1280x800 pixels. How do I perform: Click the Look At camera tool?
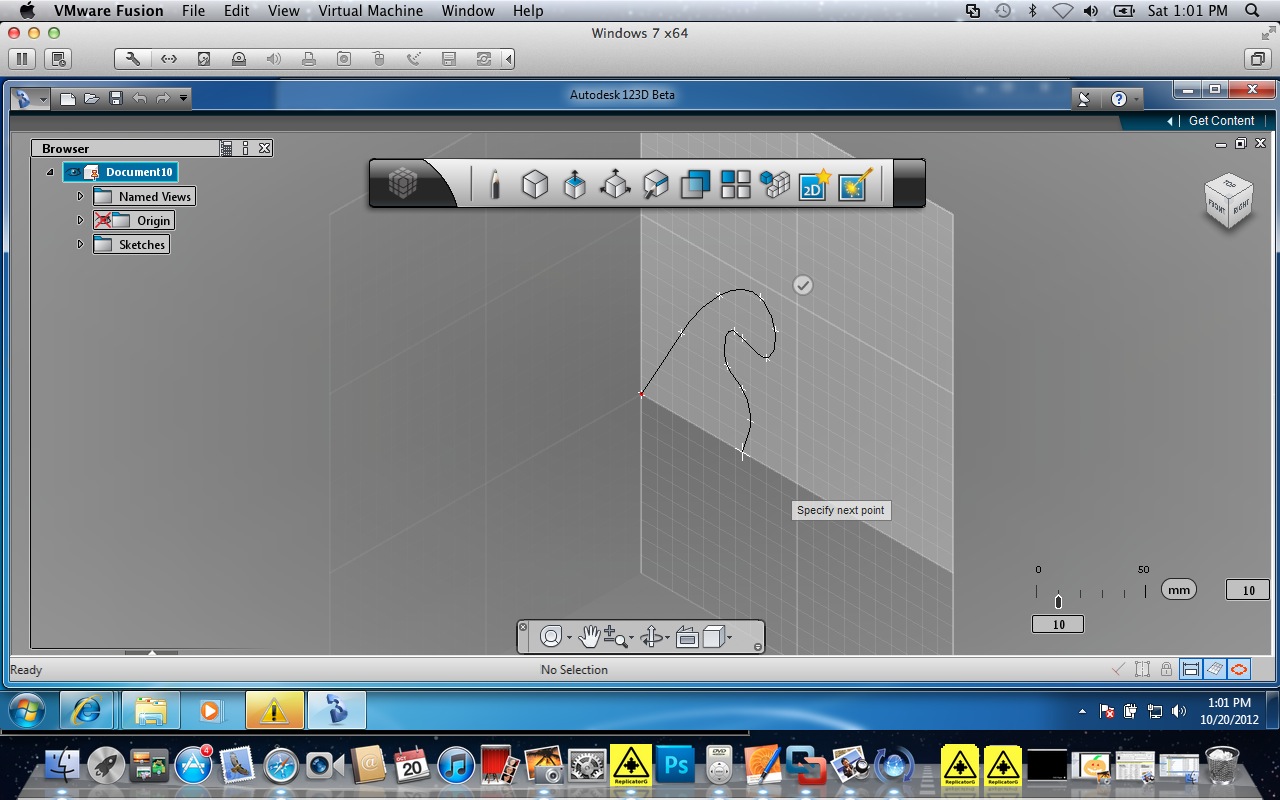point(686,636)
